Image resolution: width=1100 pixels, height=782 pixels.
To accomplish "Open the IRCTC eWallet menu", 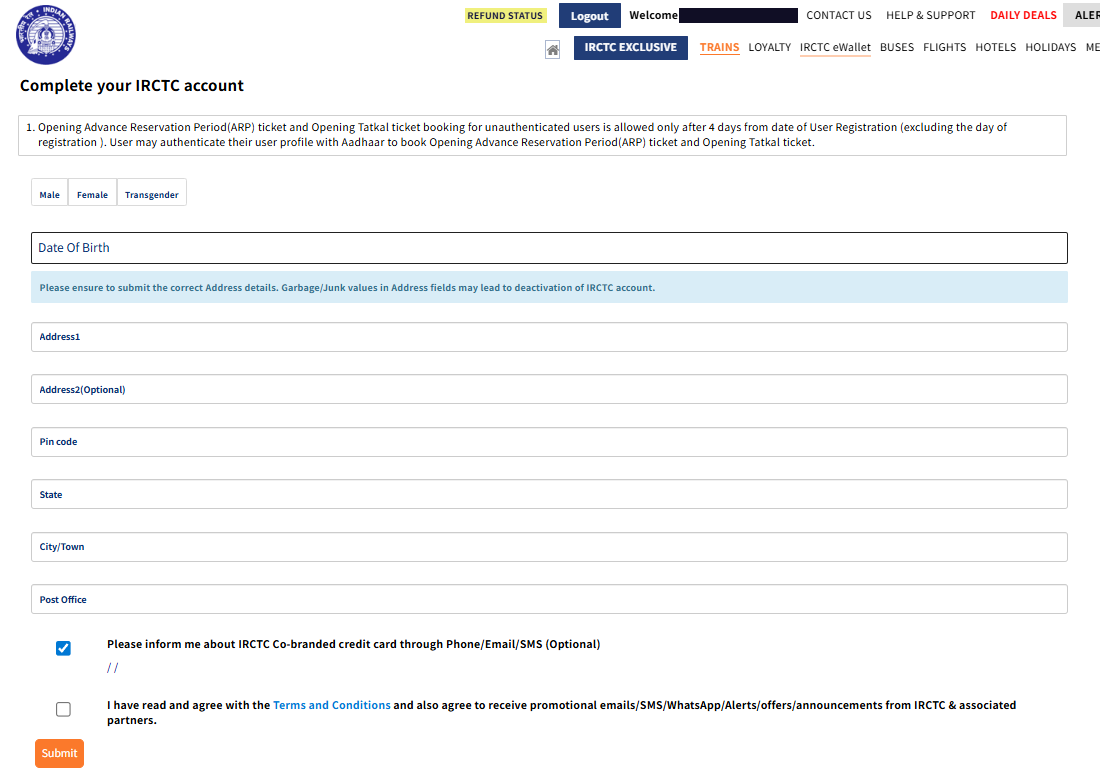I will pyautogui.click(x=835, y=47).
